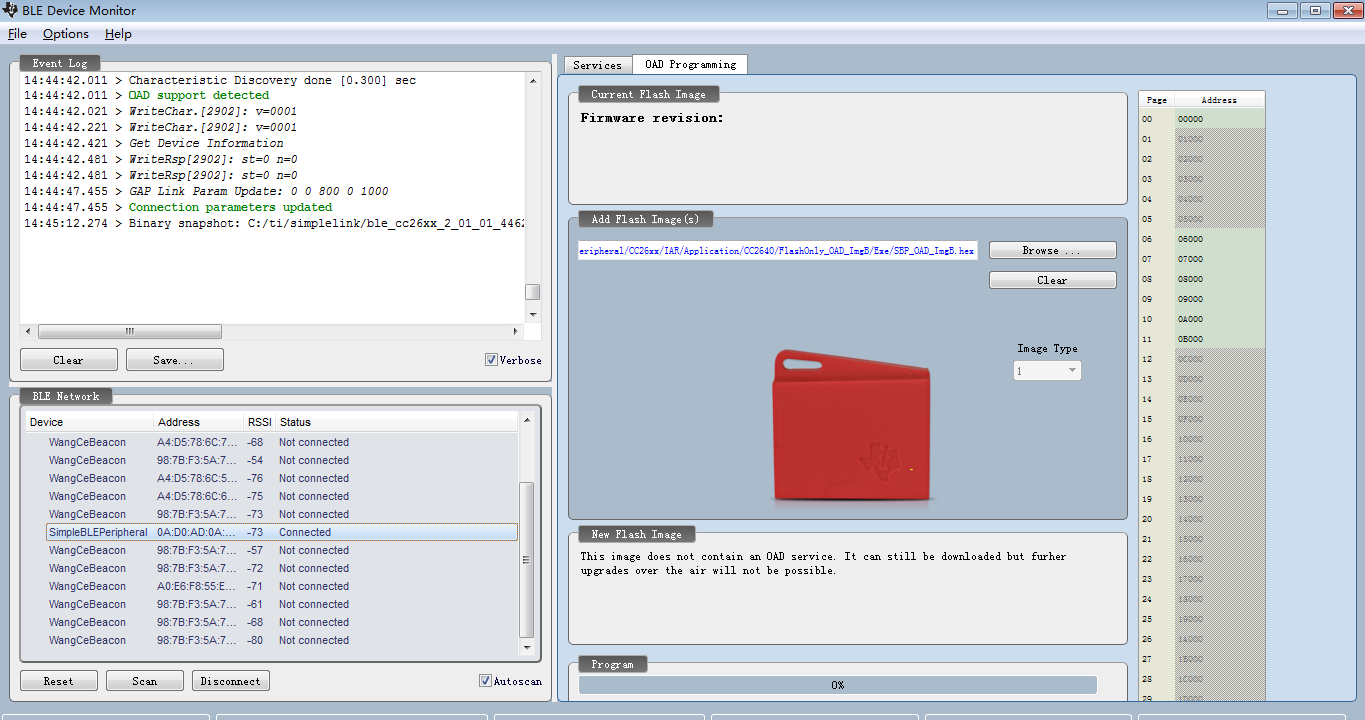The width and height of the screenshot is (1365, 720).
Task: Clear the Event Log
Action: (x=69, y=360)
